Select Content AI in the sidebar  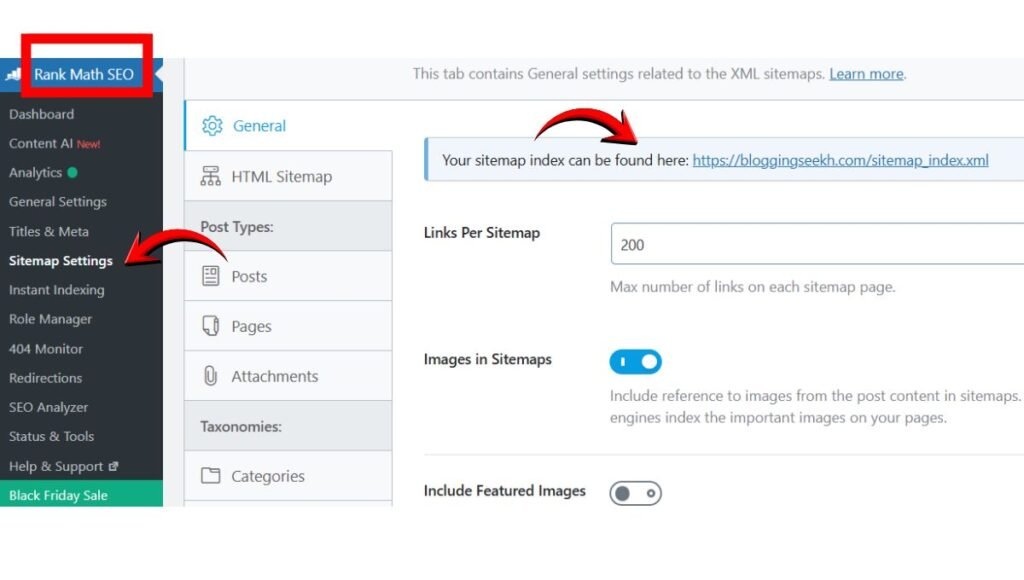coord(41,143)
